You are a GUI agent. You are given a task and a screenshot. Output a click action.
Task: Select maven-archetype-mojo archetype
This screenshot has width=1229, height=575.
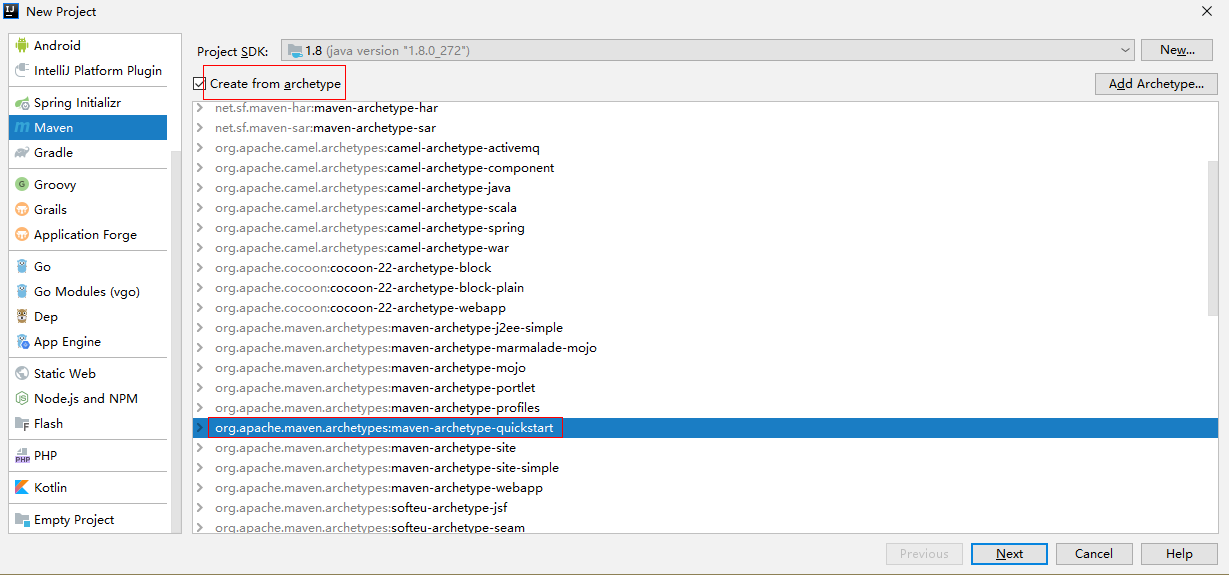tap(705, 368)
